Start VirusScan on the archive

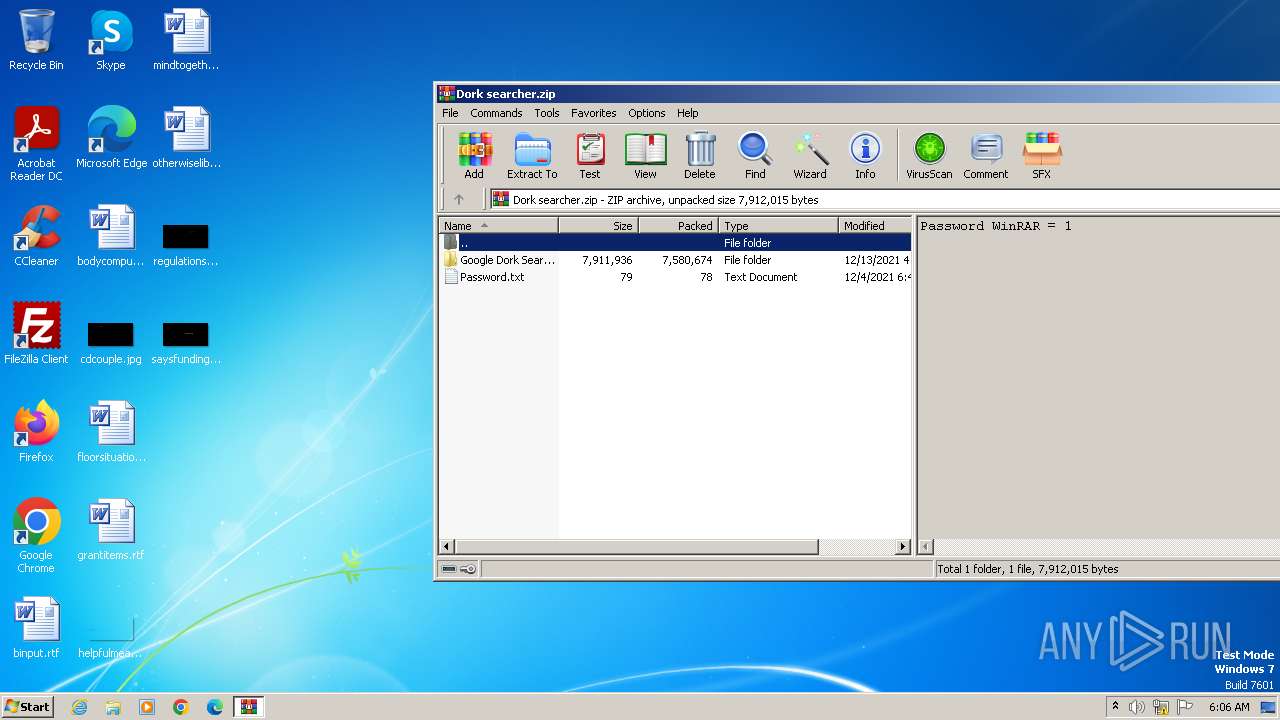pos(929,156)
